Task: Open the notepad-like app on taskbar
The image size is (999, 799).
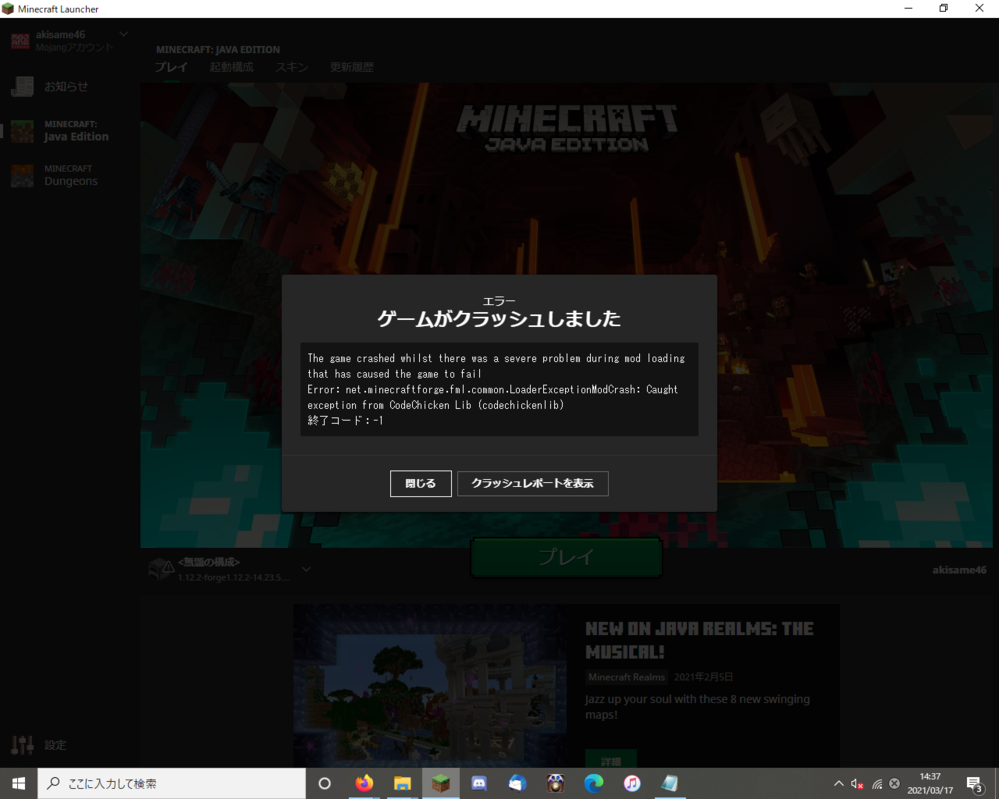Action: [x=670, y=783]
